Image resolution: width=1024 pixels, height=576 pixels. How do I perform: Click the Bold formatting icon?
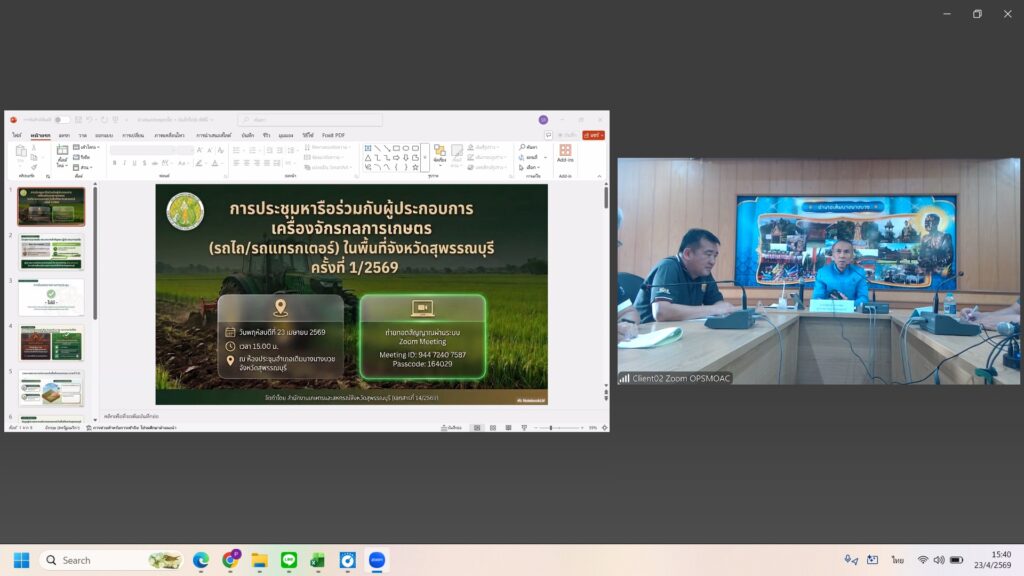click(114, 162)
